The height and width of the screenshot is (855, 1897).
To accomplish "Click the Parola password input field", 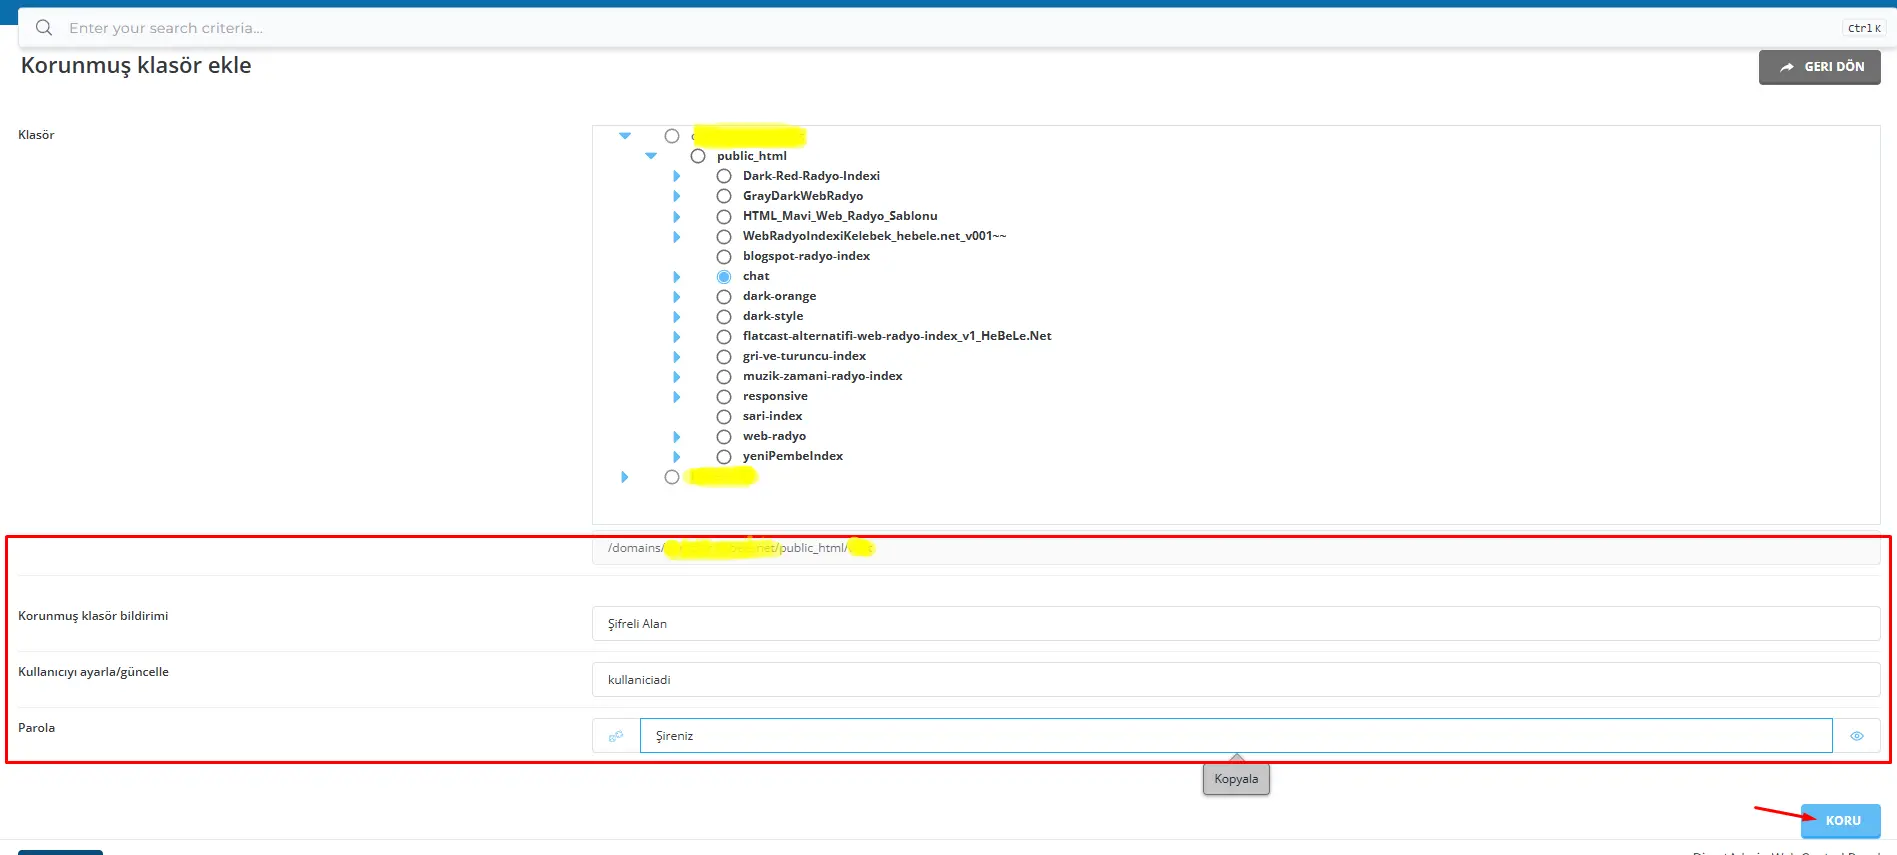I will tap(1235, 736).
